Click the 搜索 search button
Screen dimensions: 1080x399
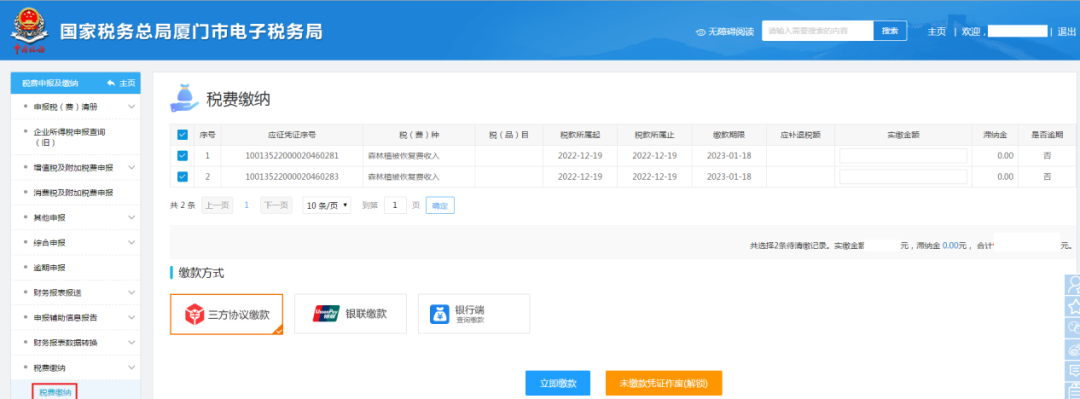click(x=890, y=31)
